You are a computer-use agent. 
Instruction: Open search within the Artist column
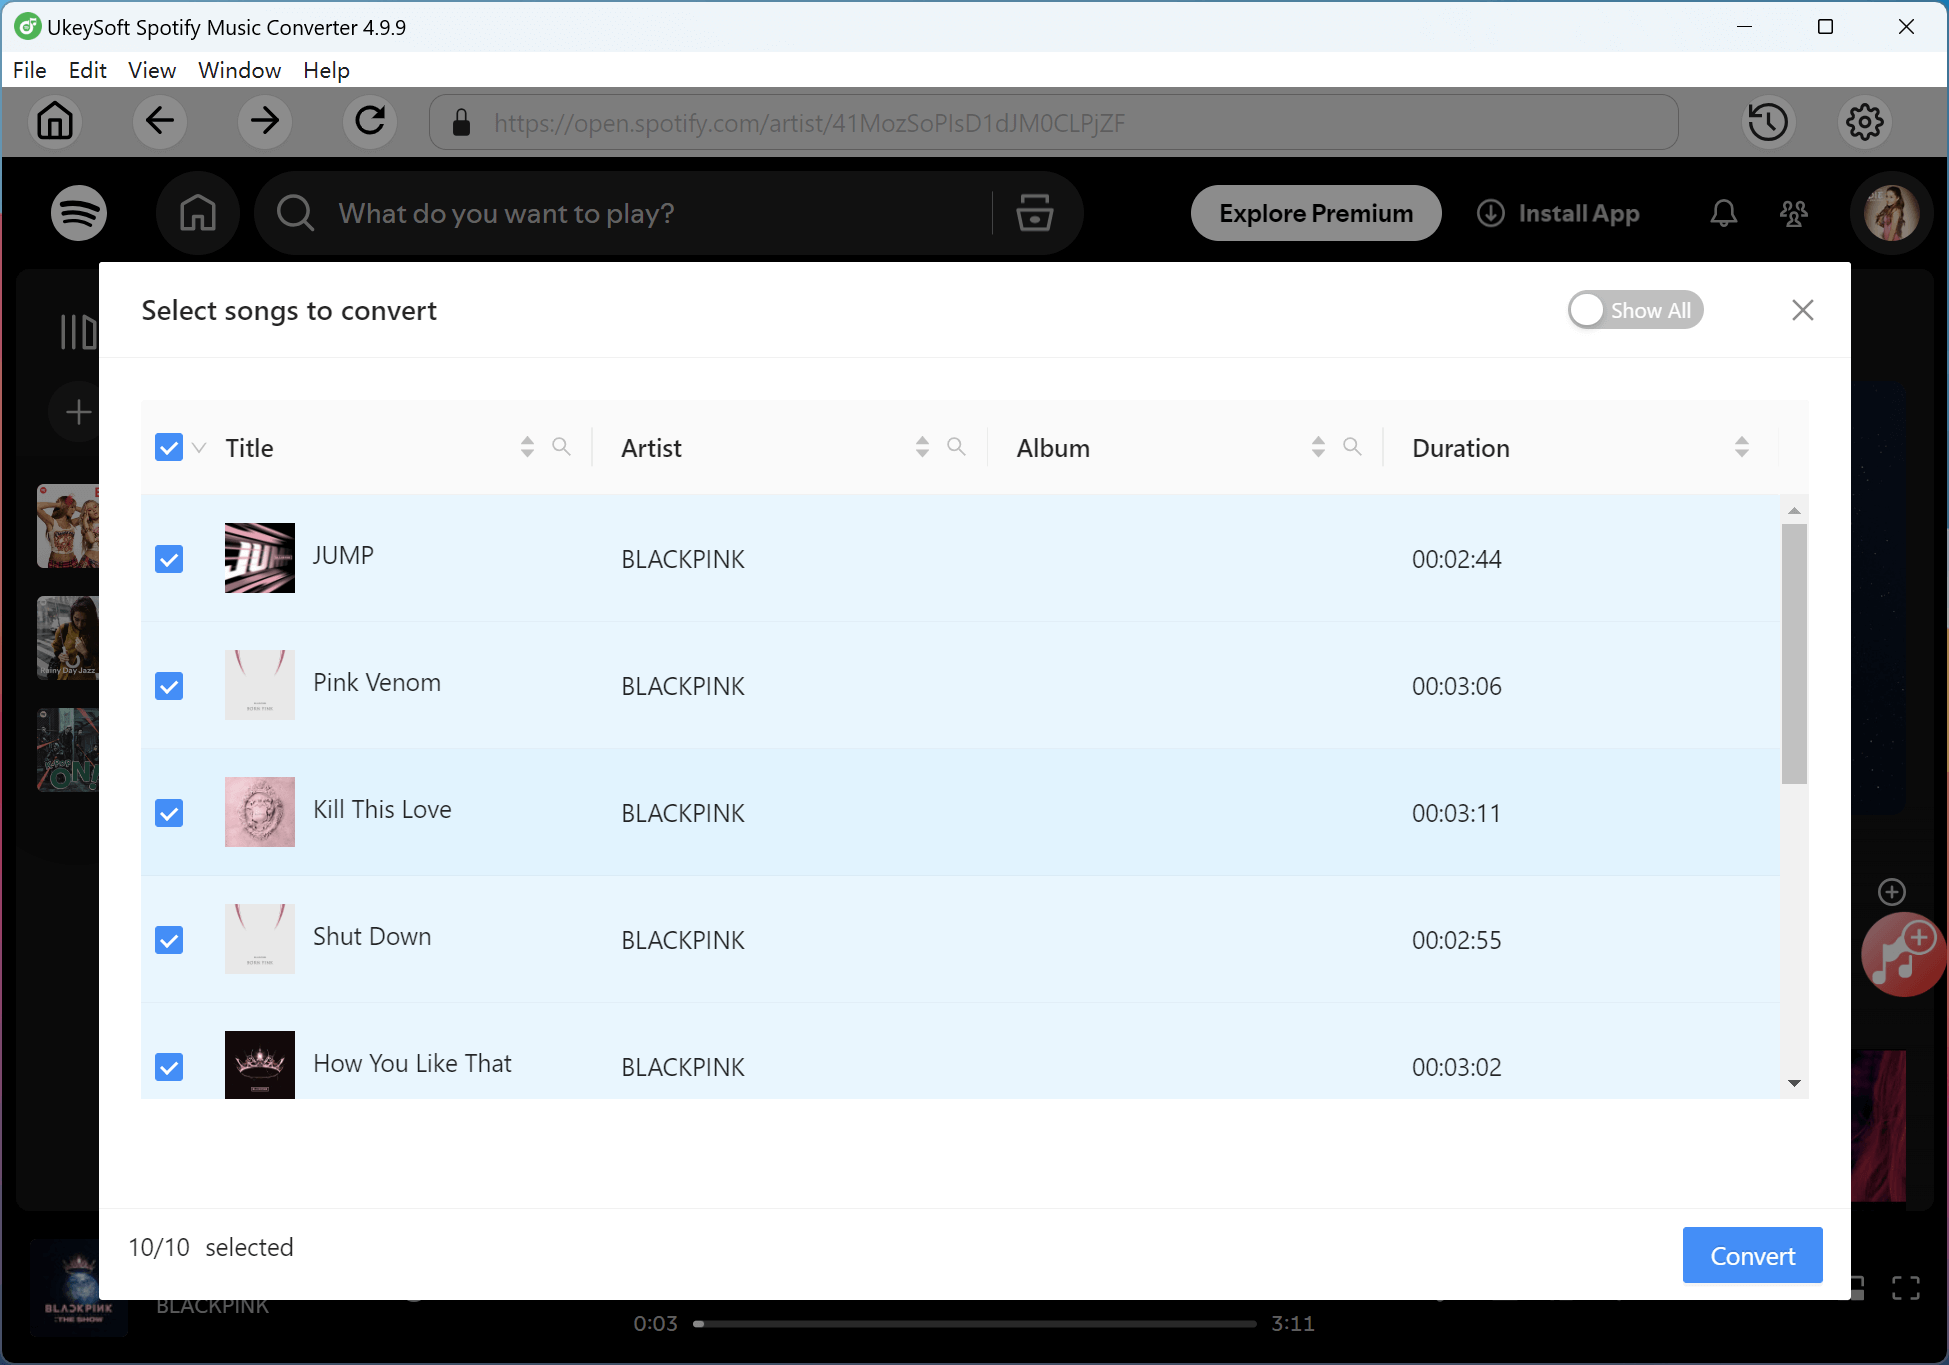click(956, 447)
